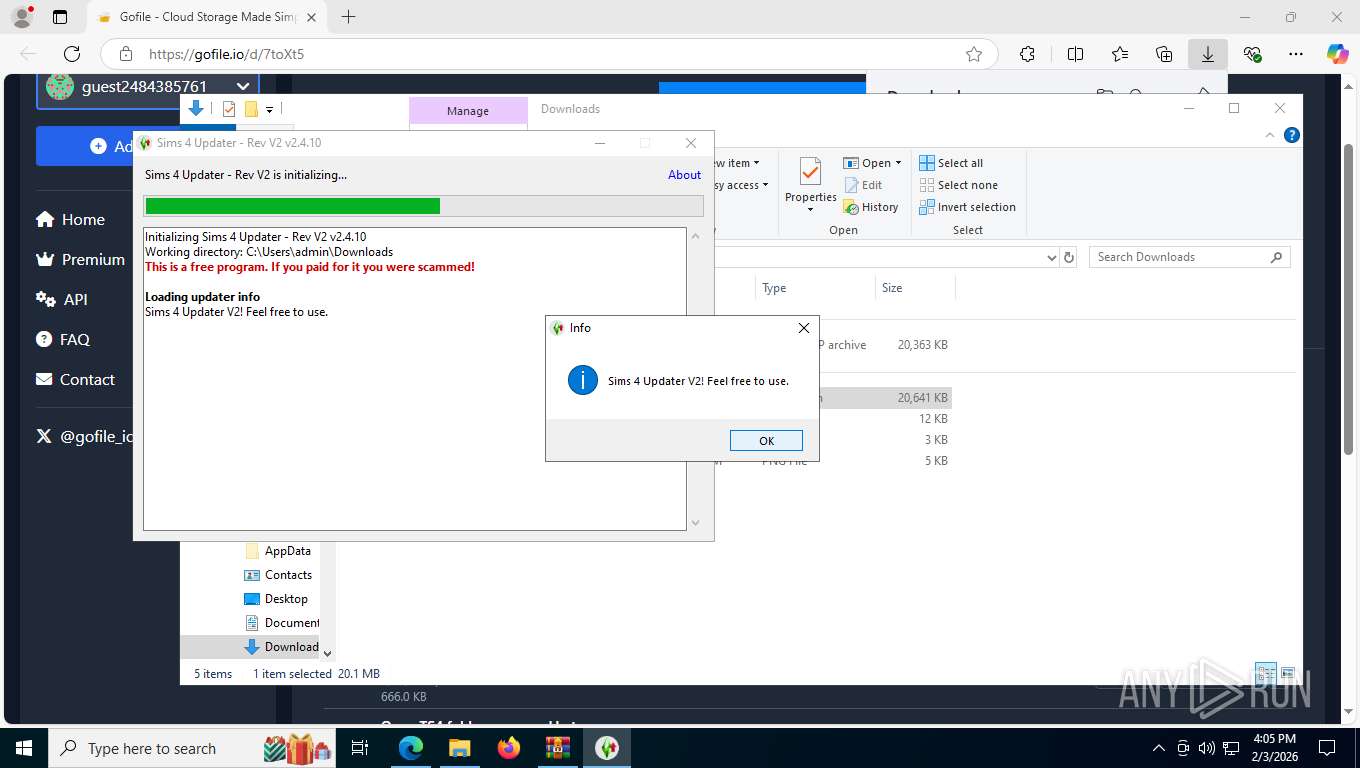Click Select none in Explorer ribbon
Viewport: 1360px width, 768px height.
click(958, 185)
